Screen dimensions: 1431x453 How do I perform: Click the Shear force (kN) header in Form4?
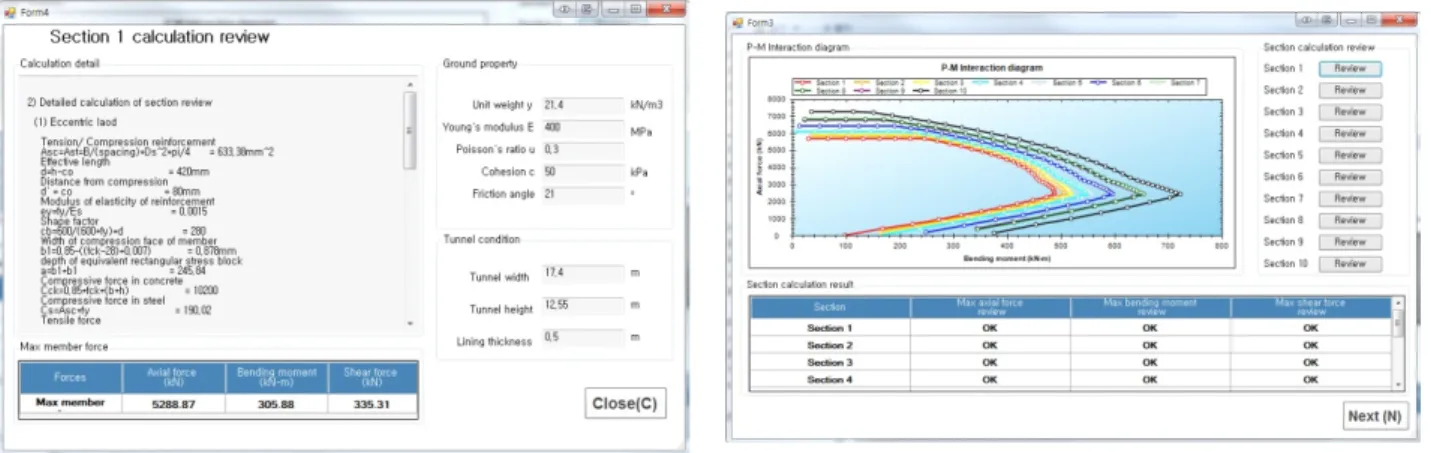tap(372, 377)
